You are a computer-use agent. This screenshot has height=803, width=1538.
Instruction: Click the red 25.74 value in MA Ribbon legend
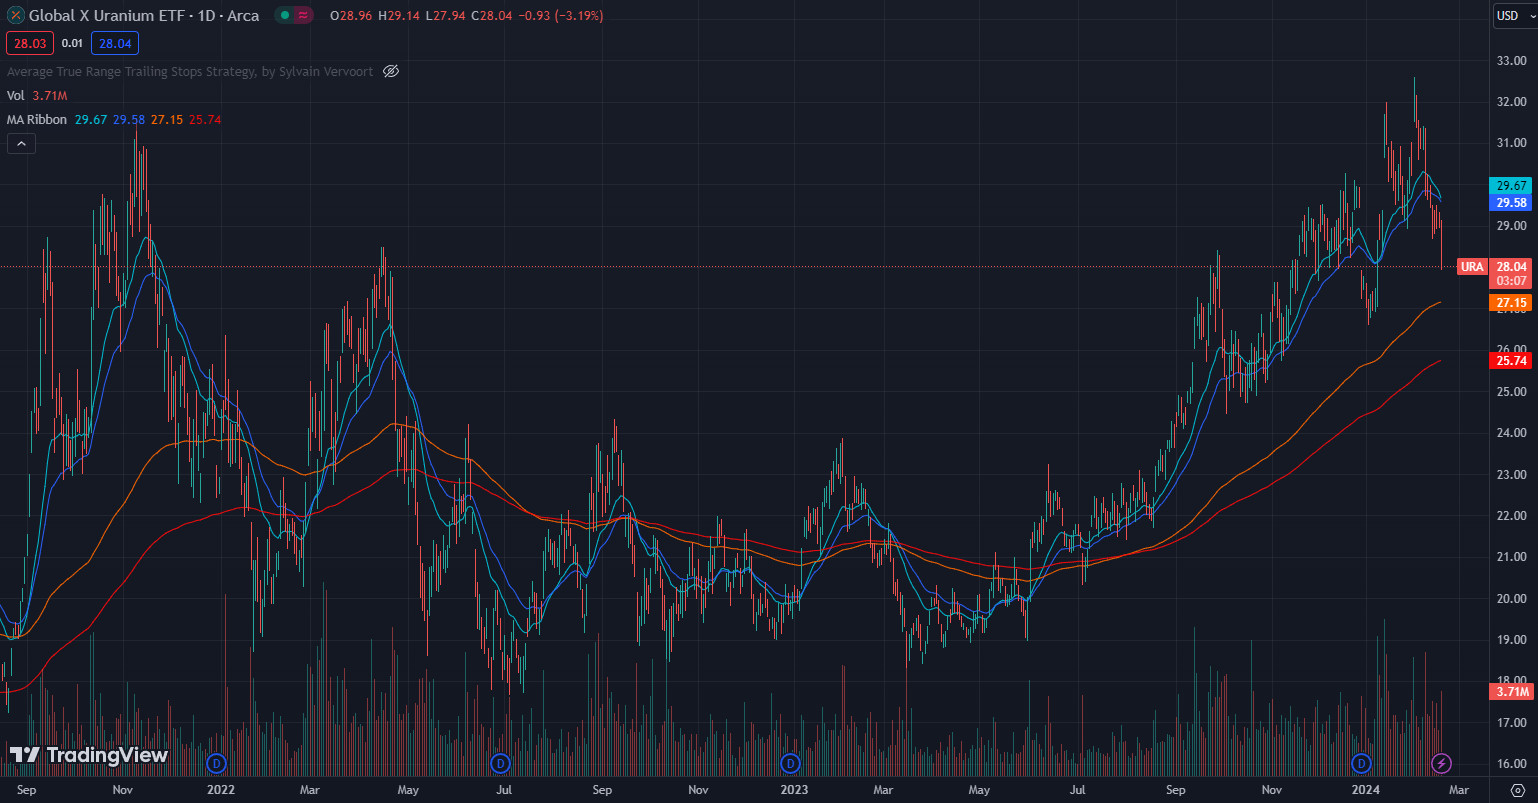(205, 119)
